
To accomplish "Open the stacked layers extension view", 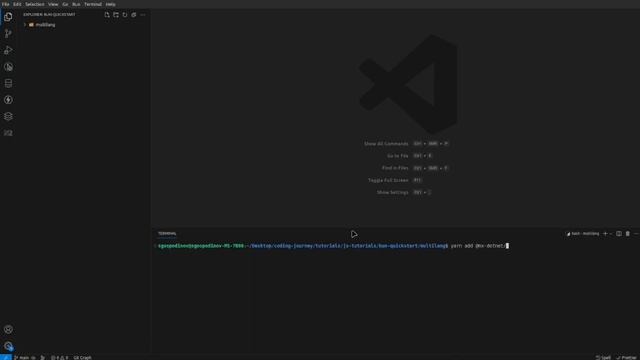I will (8, 117).
